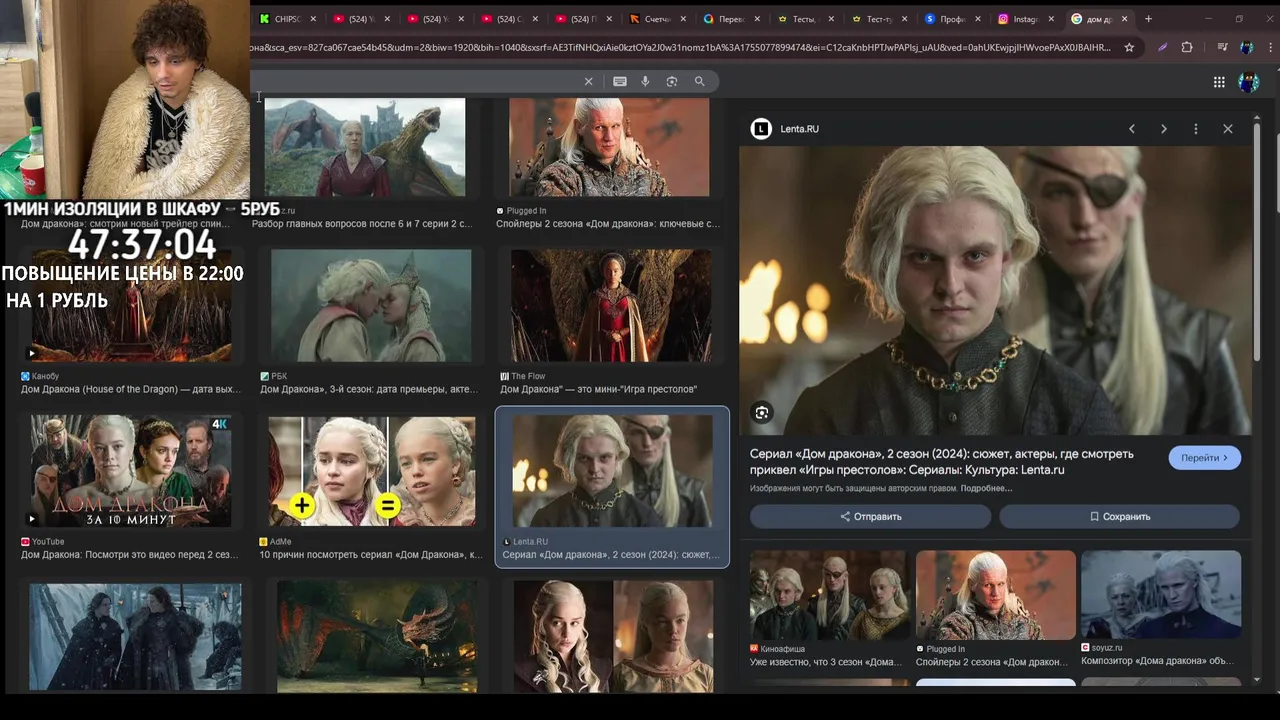Open Google Lens image search
The width and height of the screenshot is (1280, 720).
[x=672, y=82]
